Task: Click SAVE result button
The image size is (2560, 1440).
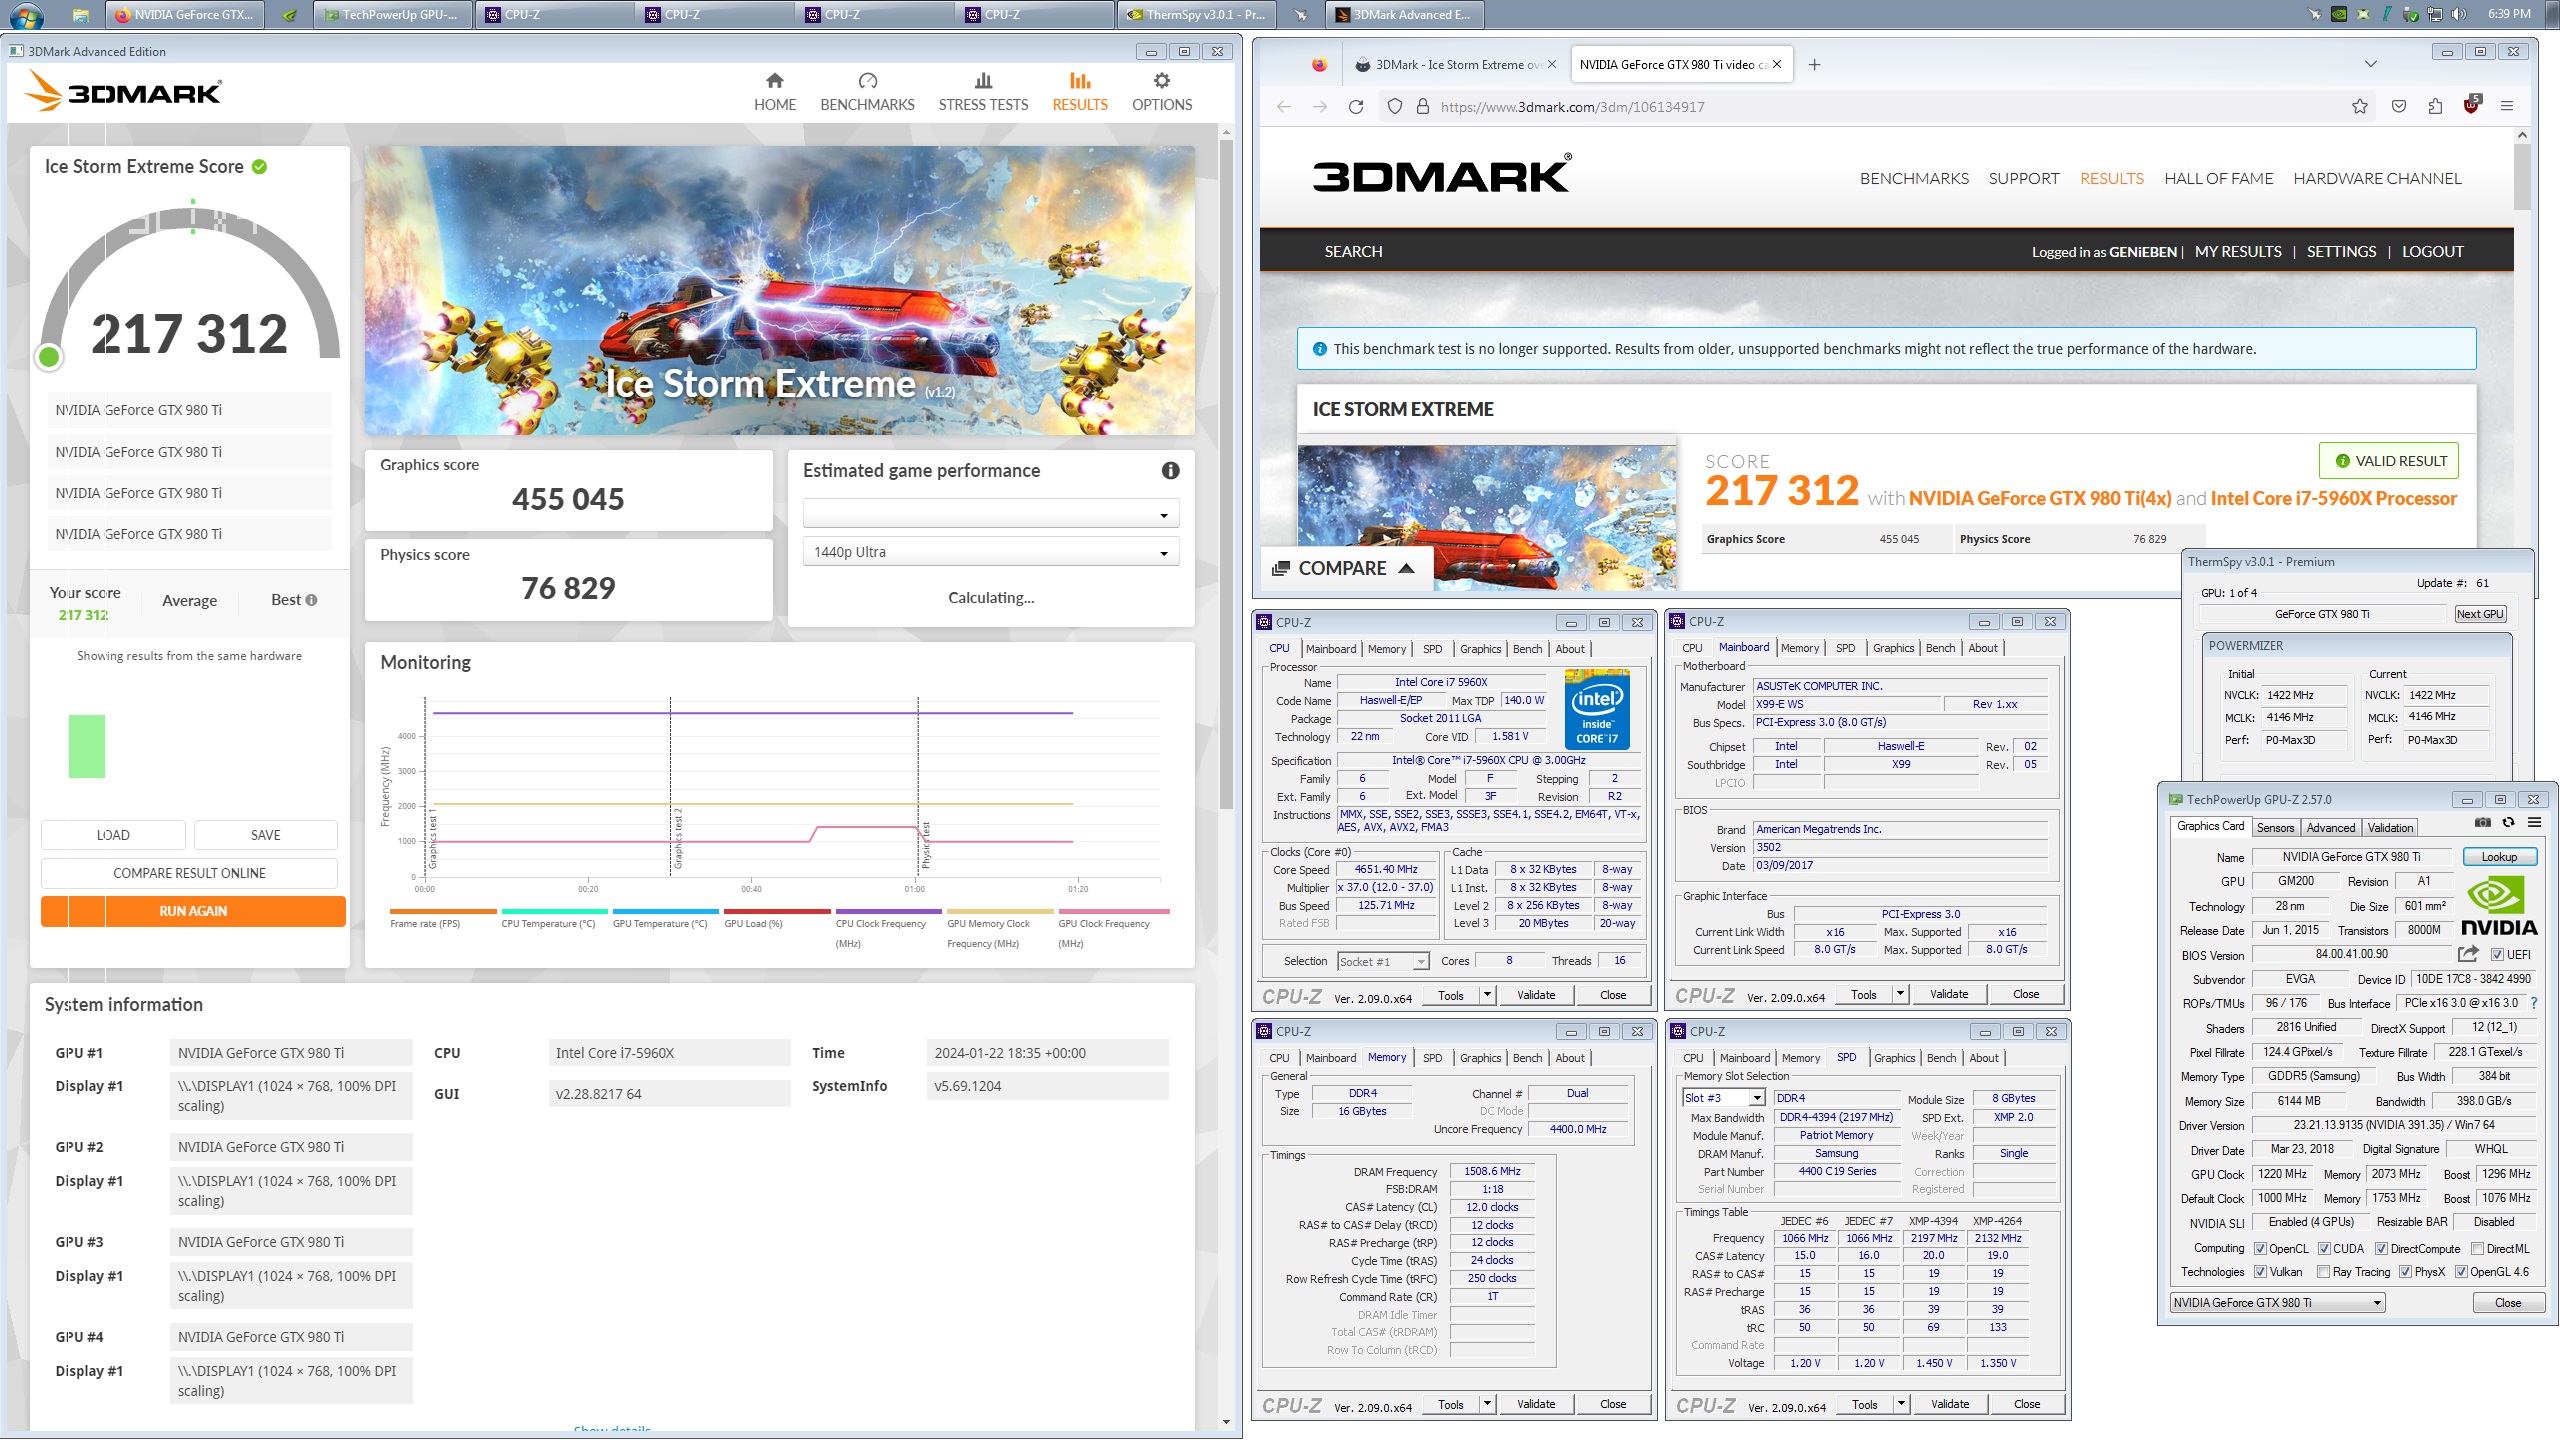Action: 265,835
